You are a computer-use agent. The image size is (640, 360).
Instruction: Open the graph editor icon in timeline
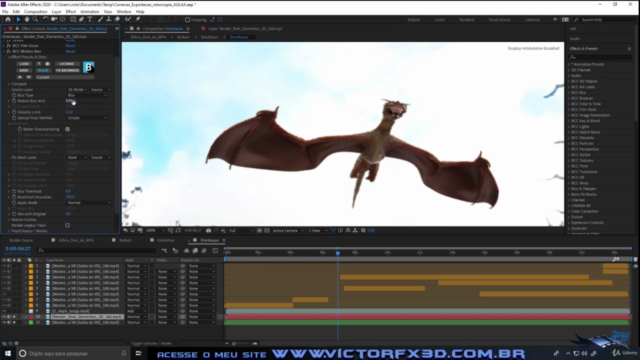[x=216, y=251]
